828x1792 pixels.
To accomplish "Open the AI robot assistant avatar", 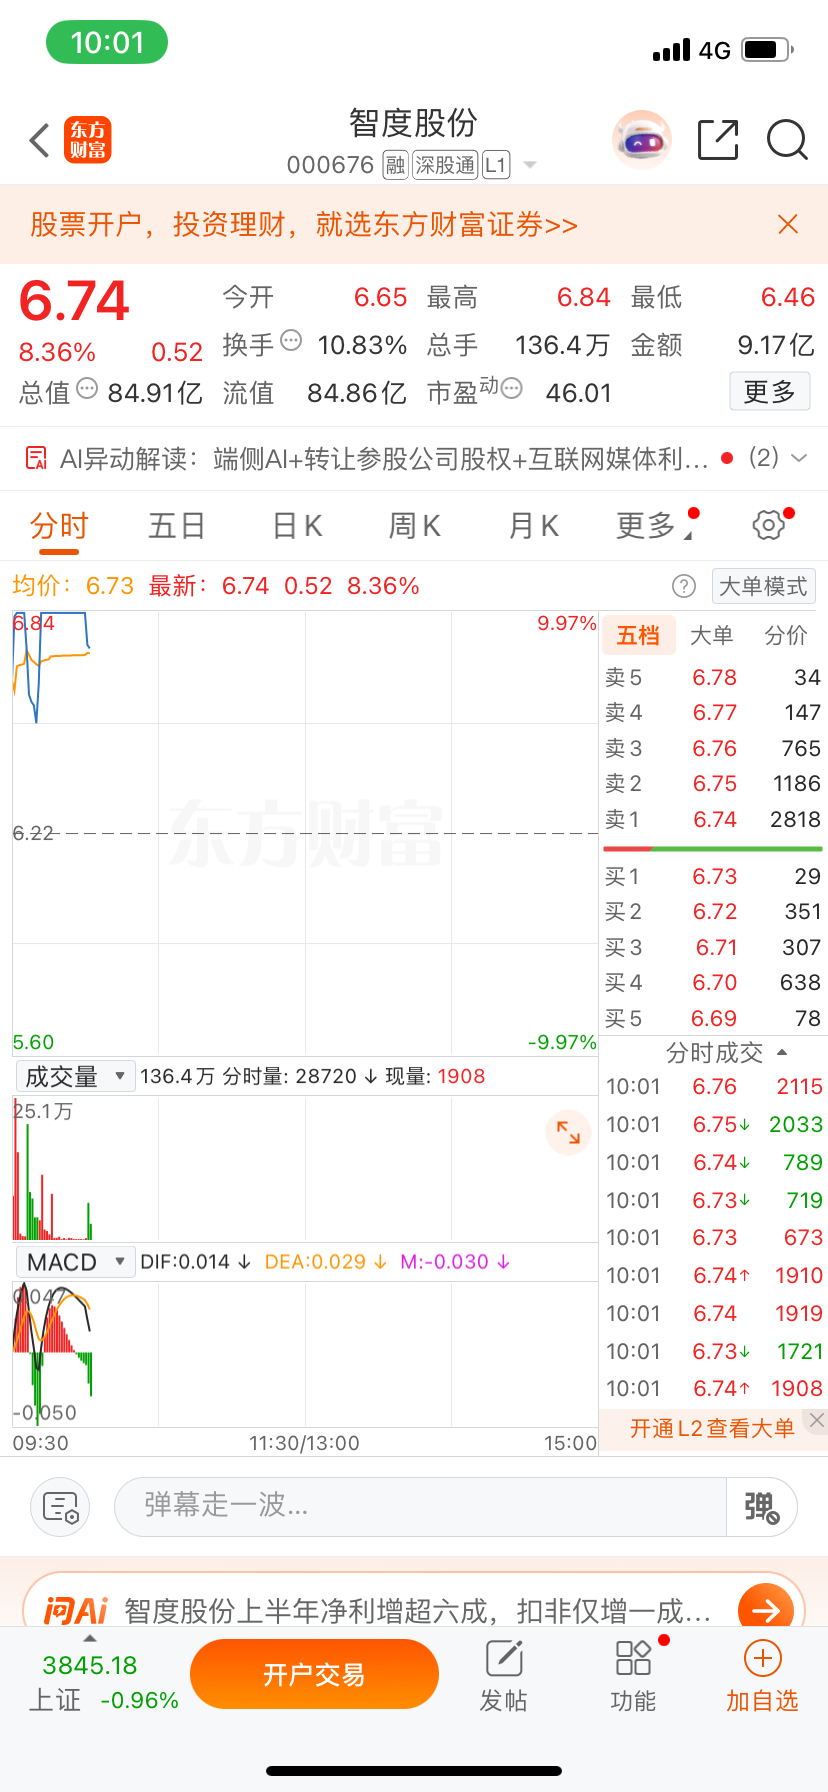I will point(642,140).
